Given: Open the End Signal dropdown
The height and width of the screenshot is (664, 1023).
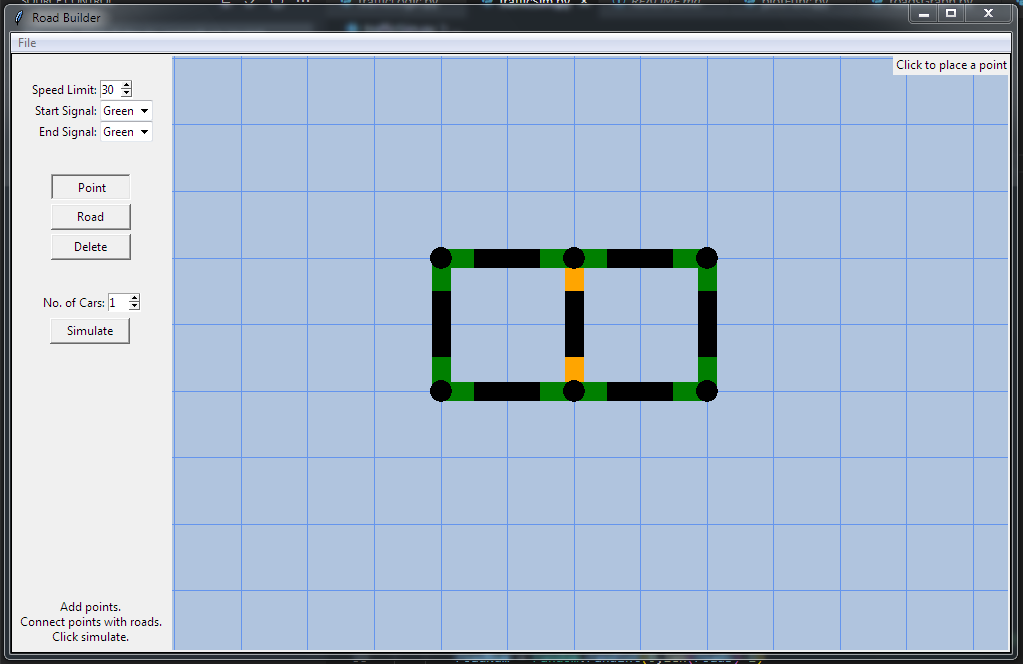Looking at the screenshot, I should (x=125, y=131).
